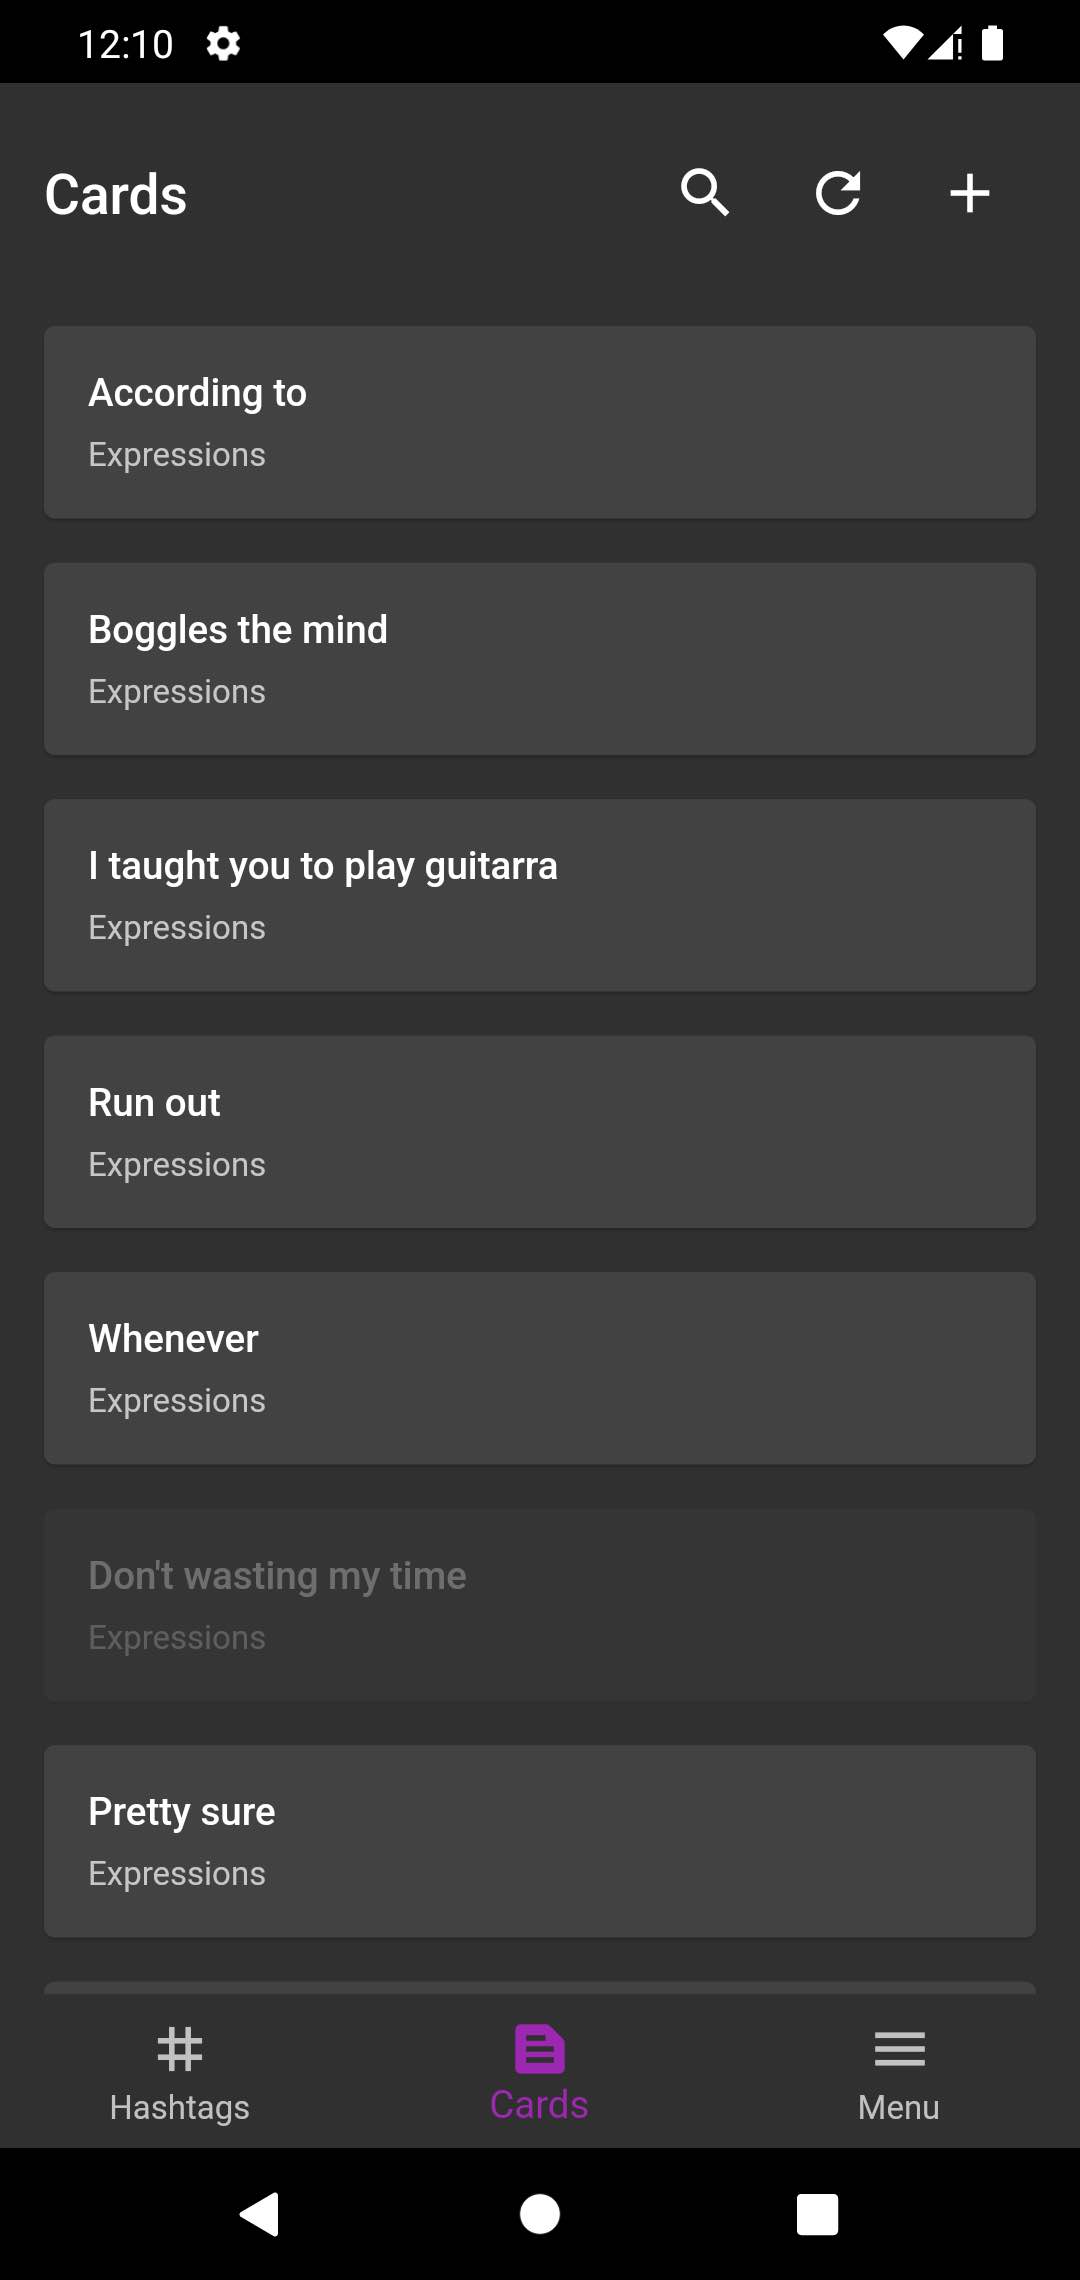
Task: Open the "Boggles the mind" card
Action: tap(540, 659)
